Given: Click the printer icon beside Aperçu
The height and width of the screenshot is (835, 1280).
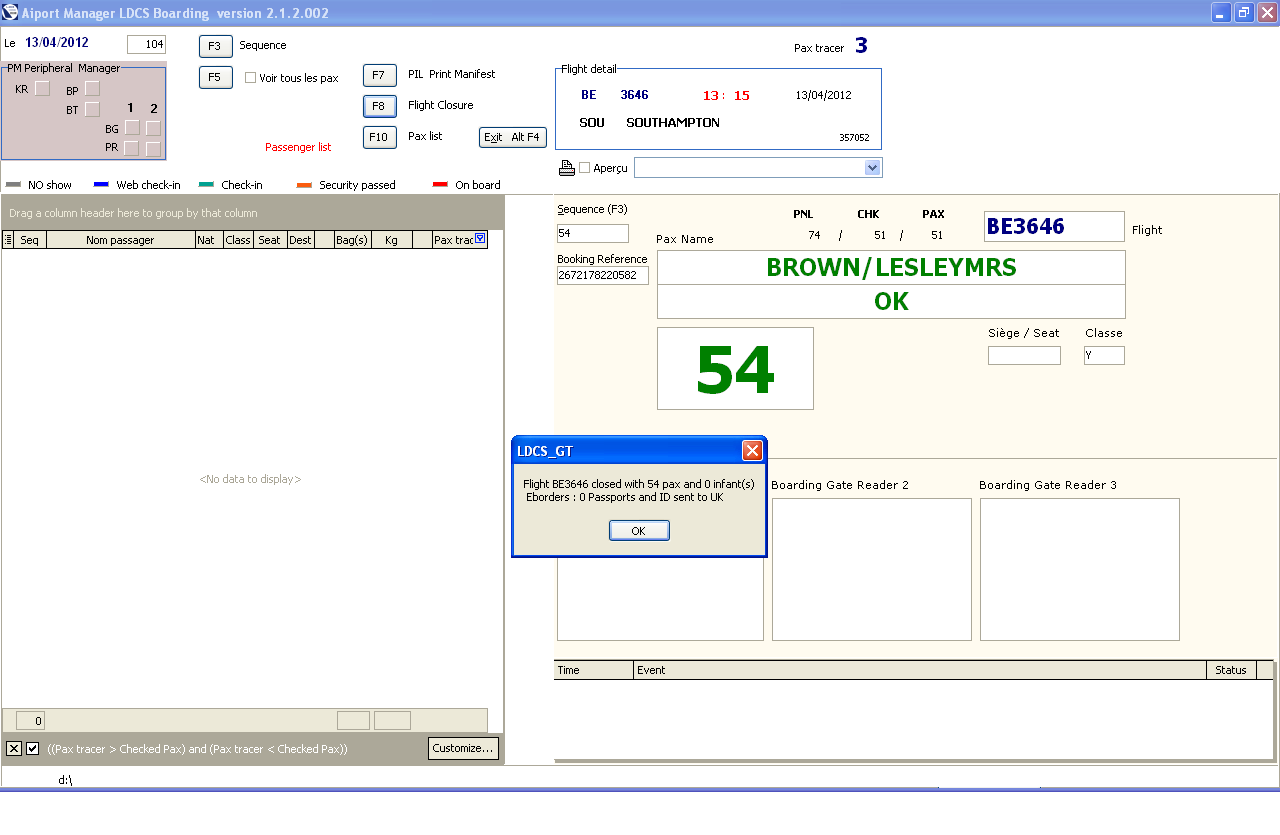Looking at the screenshot, I should 566,168.
